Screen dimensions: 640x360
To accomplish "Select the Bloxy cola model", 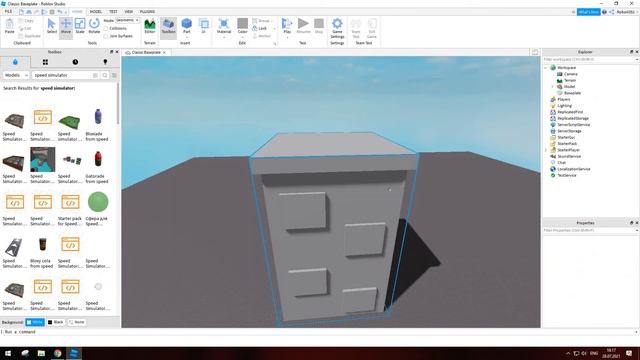I will (42, 244).
